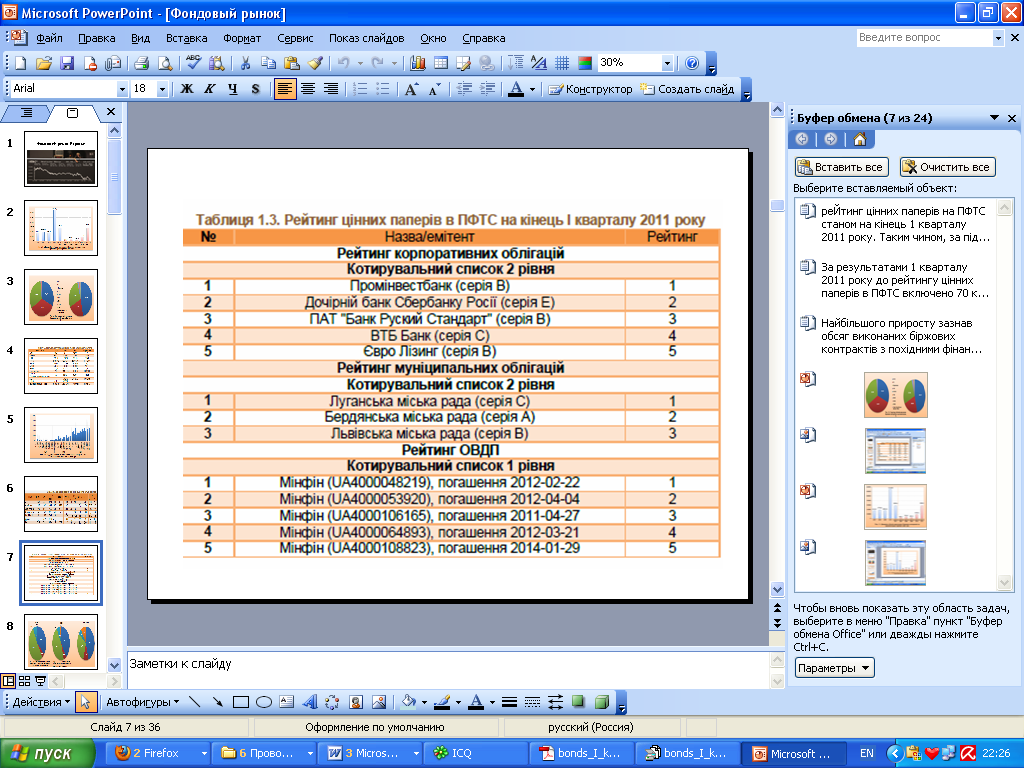Select the Oval drawing tool
This screenshot has height=768, width=1024.
tap(264, 702)
